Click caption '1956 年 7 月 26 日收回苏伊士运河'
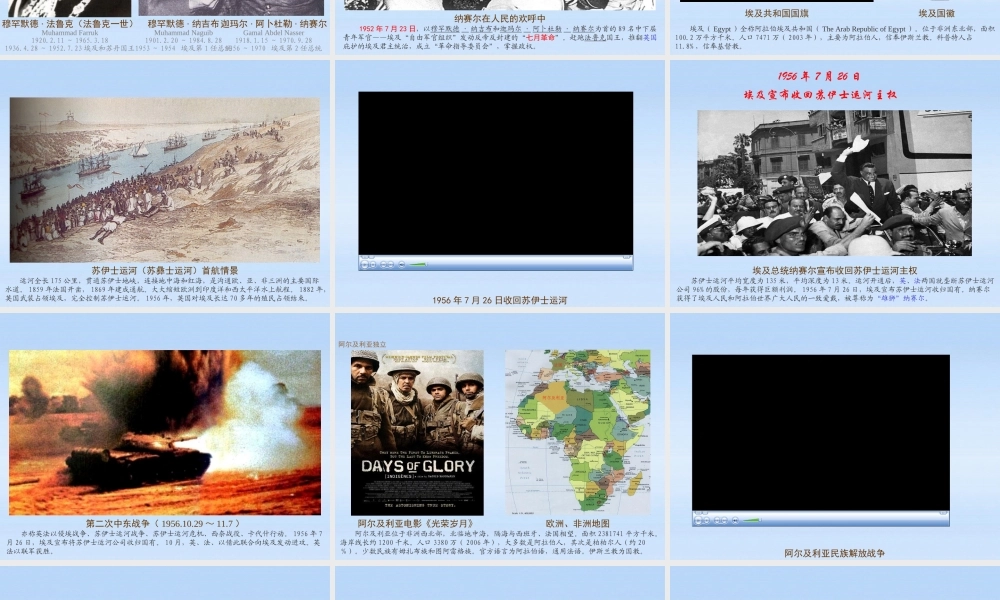This screenshot has width=1000, height=600. tap(499, 300)
